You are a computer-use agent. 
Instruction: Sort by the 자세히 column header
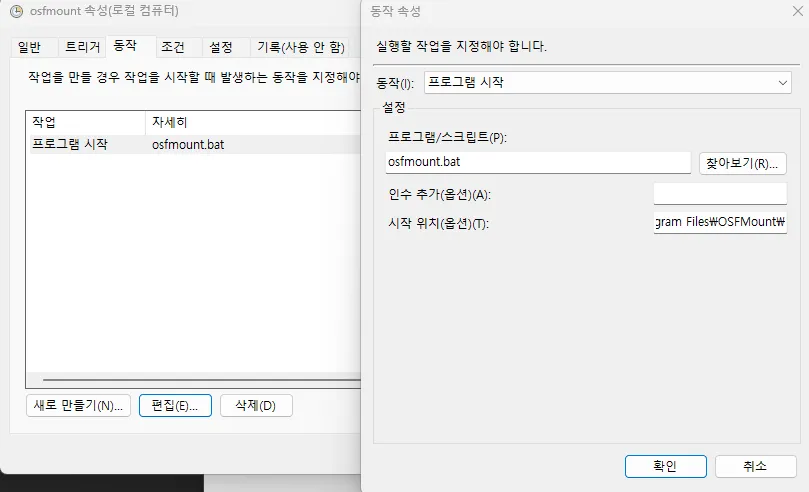pyautogui.click(x=250, y=122)
